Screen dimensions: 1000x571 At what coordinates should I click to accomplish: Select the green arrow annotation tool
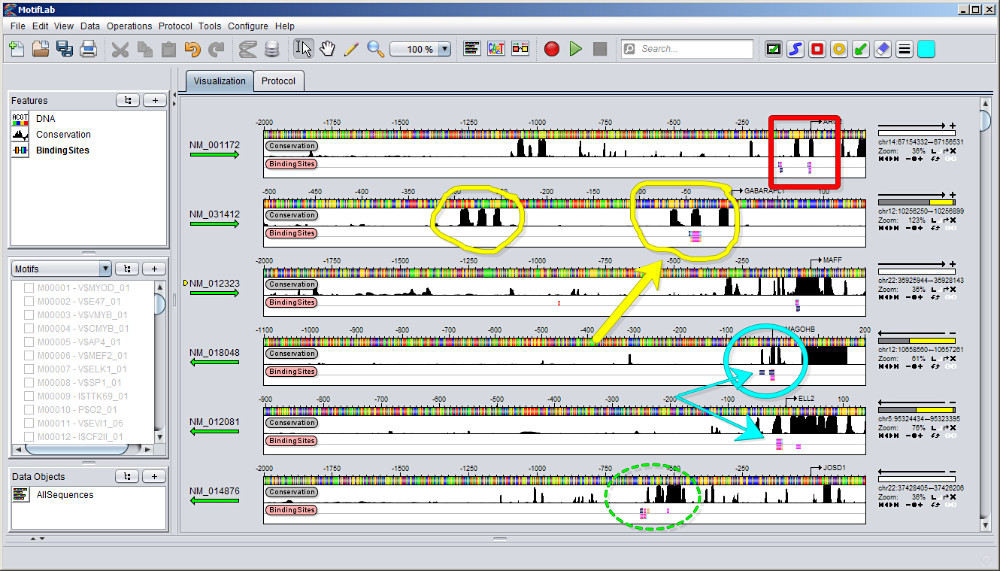(x=861, y=49)
